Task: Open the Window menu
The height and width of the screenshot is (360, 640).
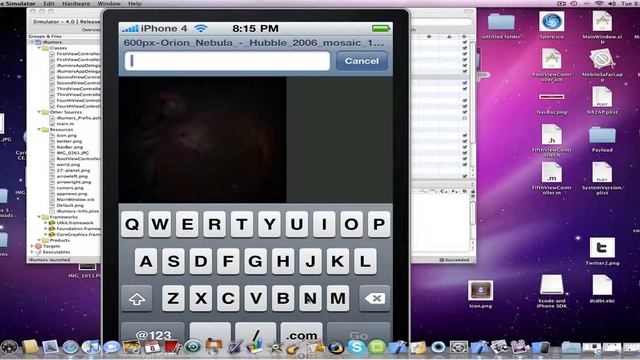Action: pos(109,3)
